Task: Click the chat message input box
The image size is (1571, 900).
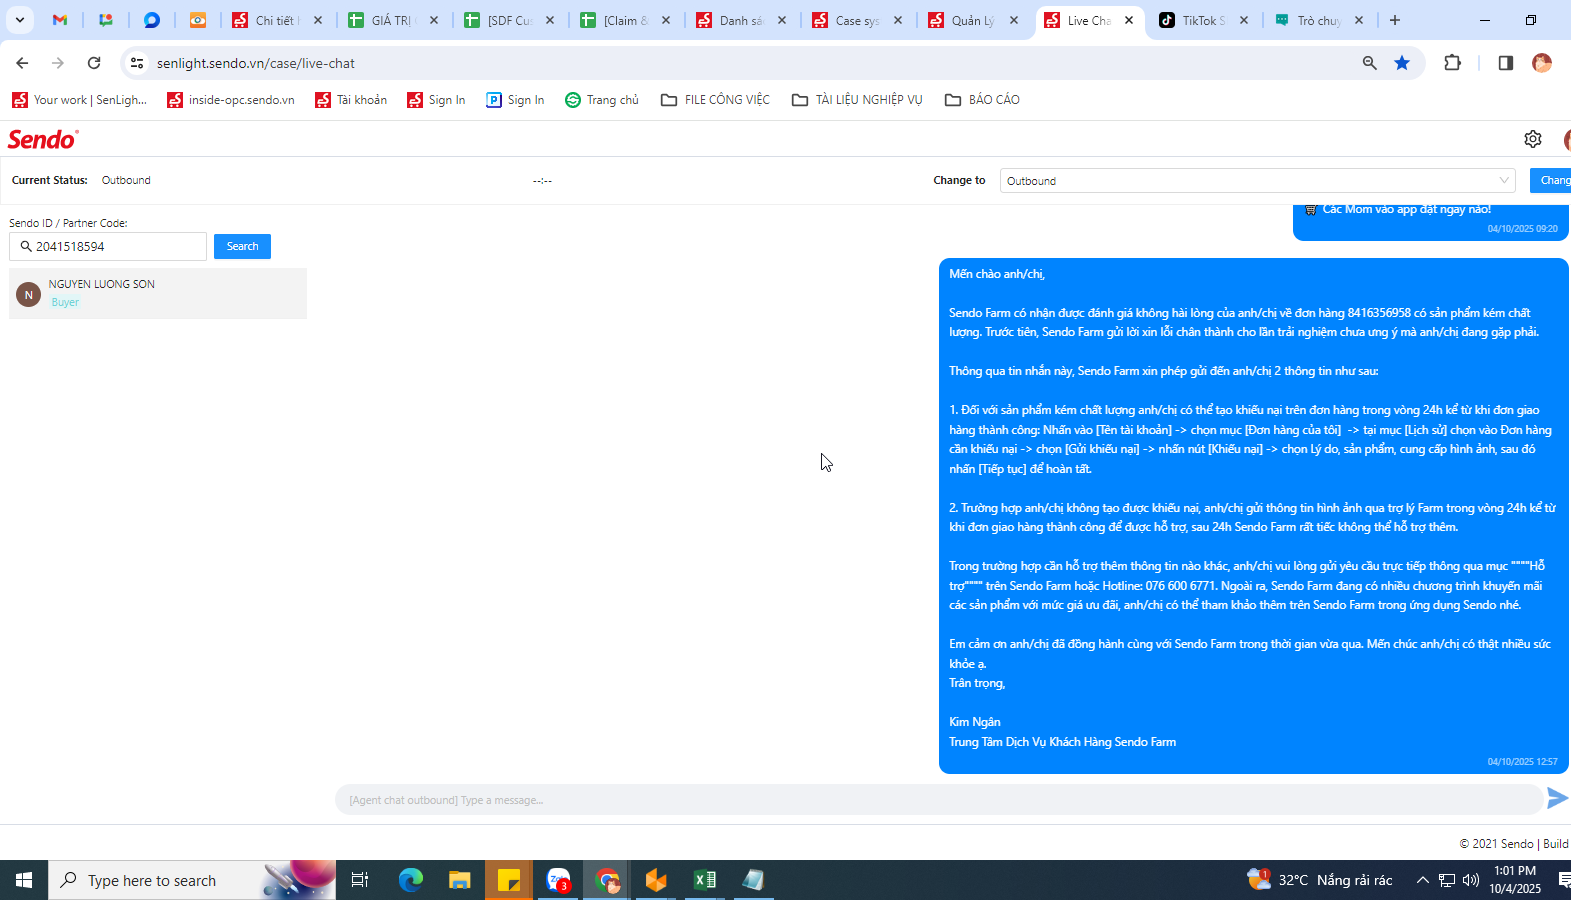Action: pyautogui.click(x=938, y=800)
